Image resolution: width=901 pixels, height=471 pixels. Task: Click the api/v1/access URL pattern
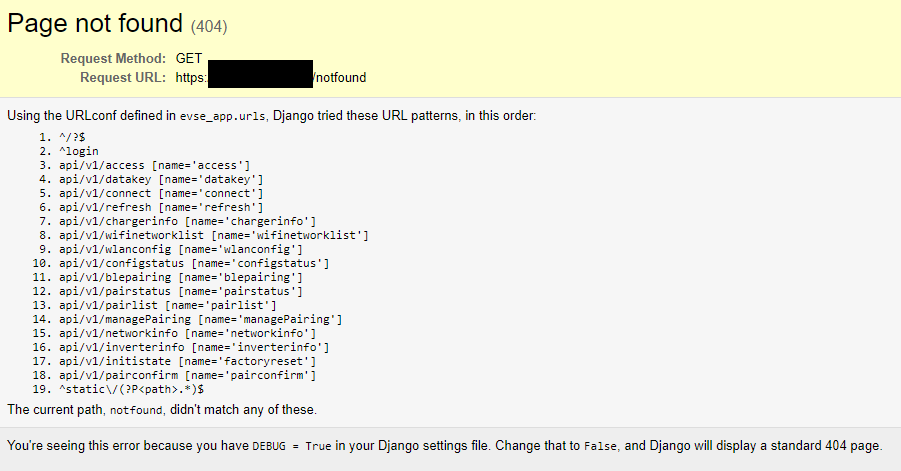(154, 165)
